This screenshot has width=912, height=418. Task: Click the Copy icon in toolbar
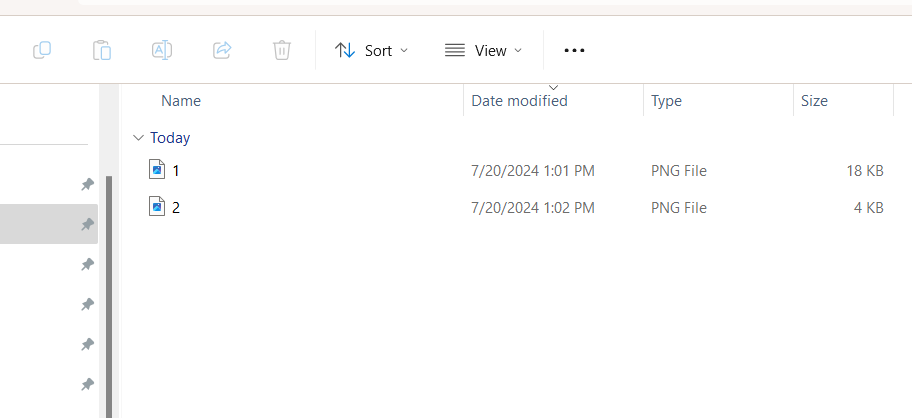(x=42, y=51)
